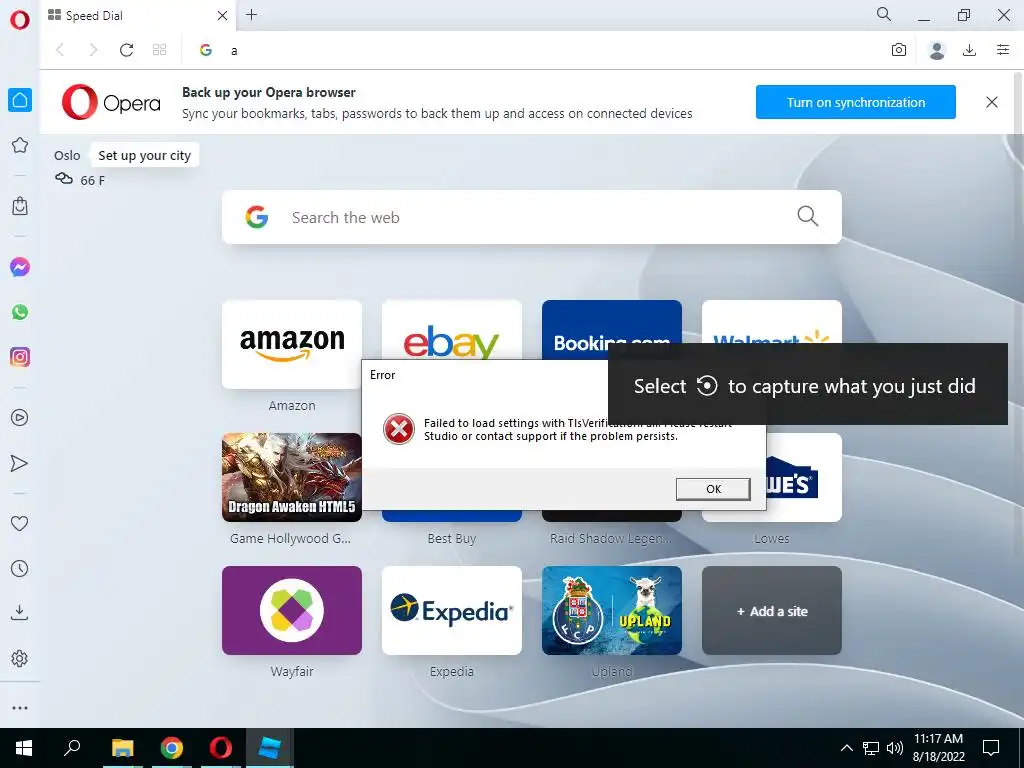Click the Reload page button
1024x768 pixels.
[126, 50]
